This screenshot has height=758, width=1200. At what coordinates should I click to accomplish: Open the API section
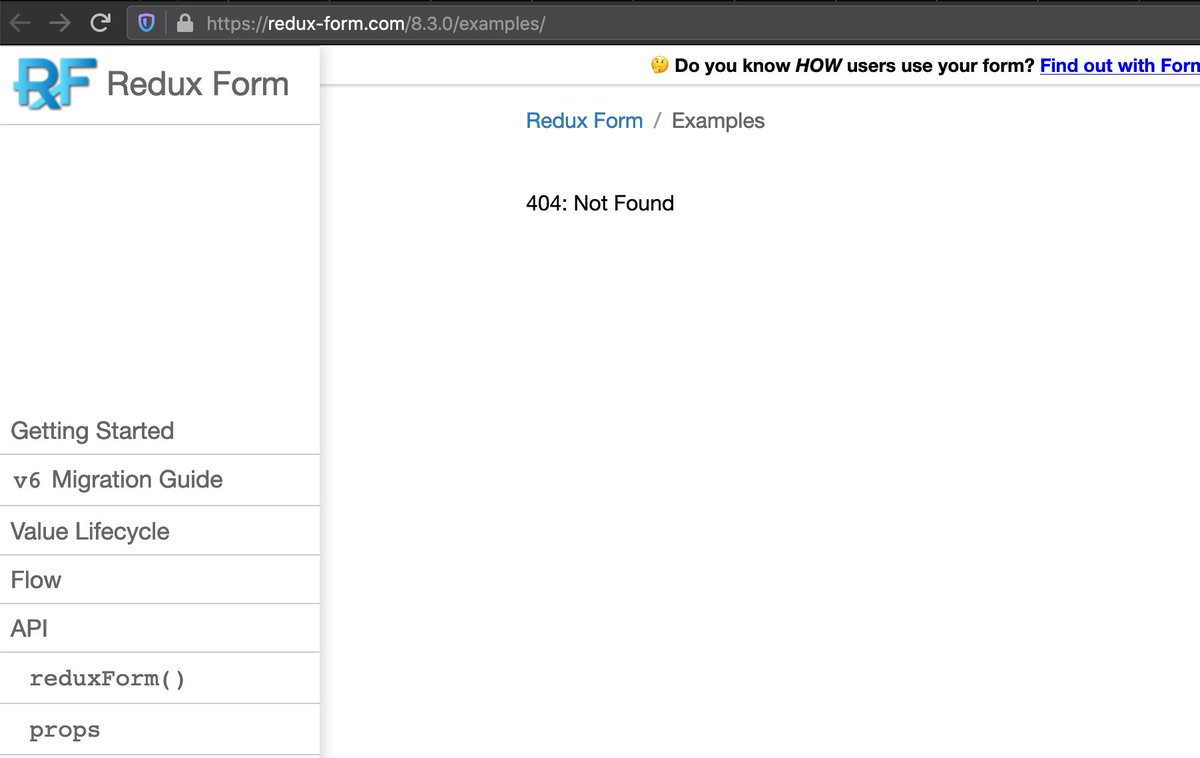click(x=160, y=629)
